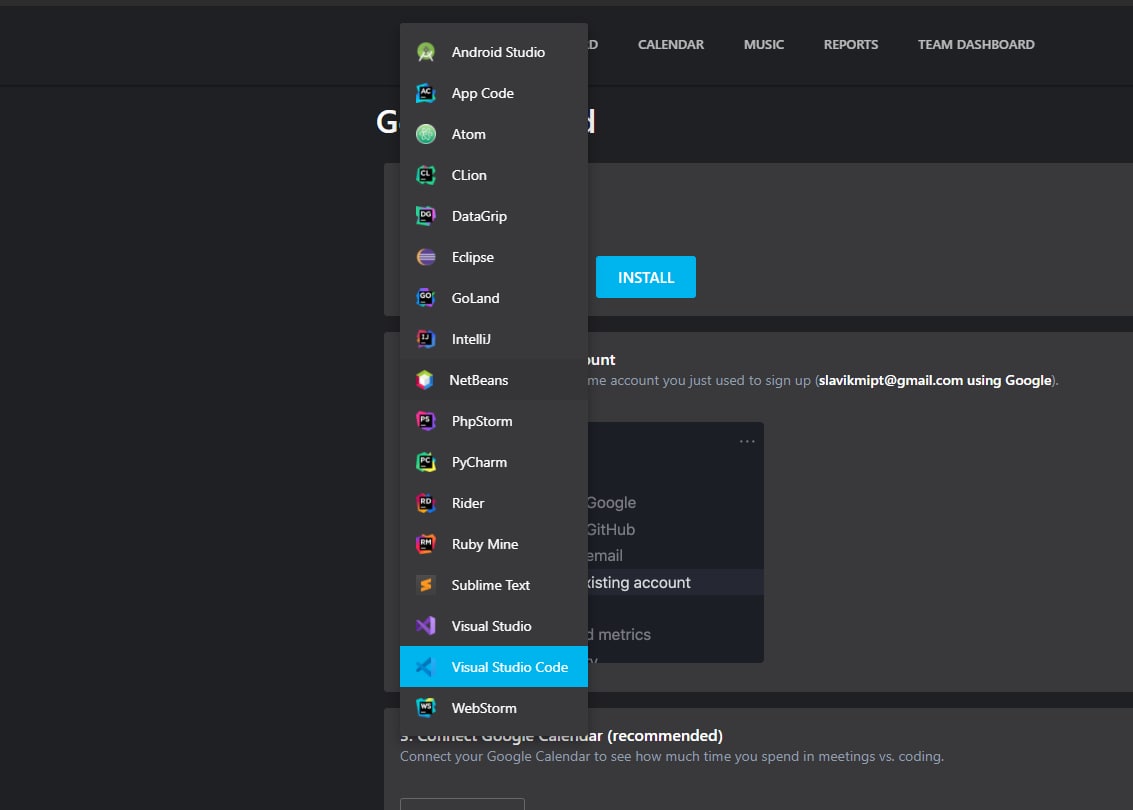Open the CALENDAR tab
Viewport: 1133px width, 810px height.
click(671, 45)
